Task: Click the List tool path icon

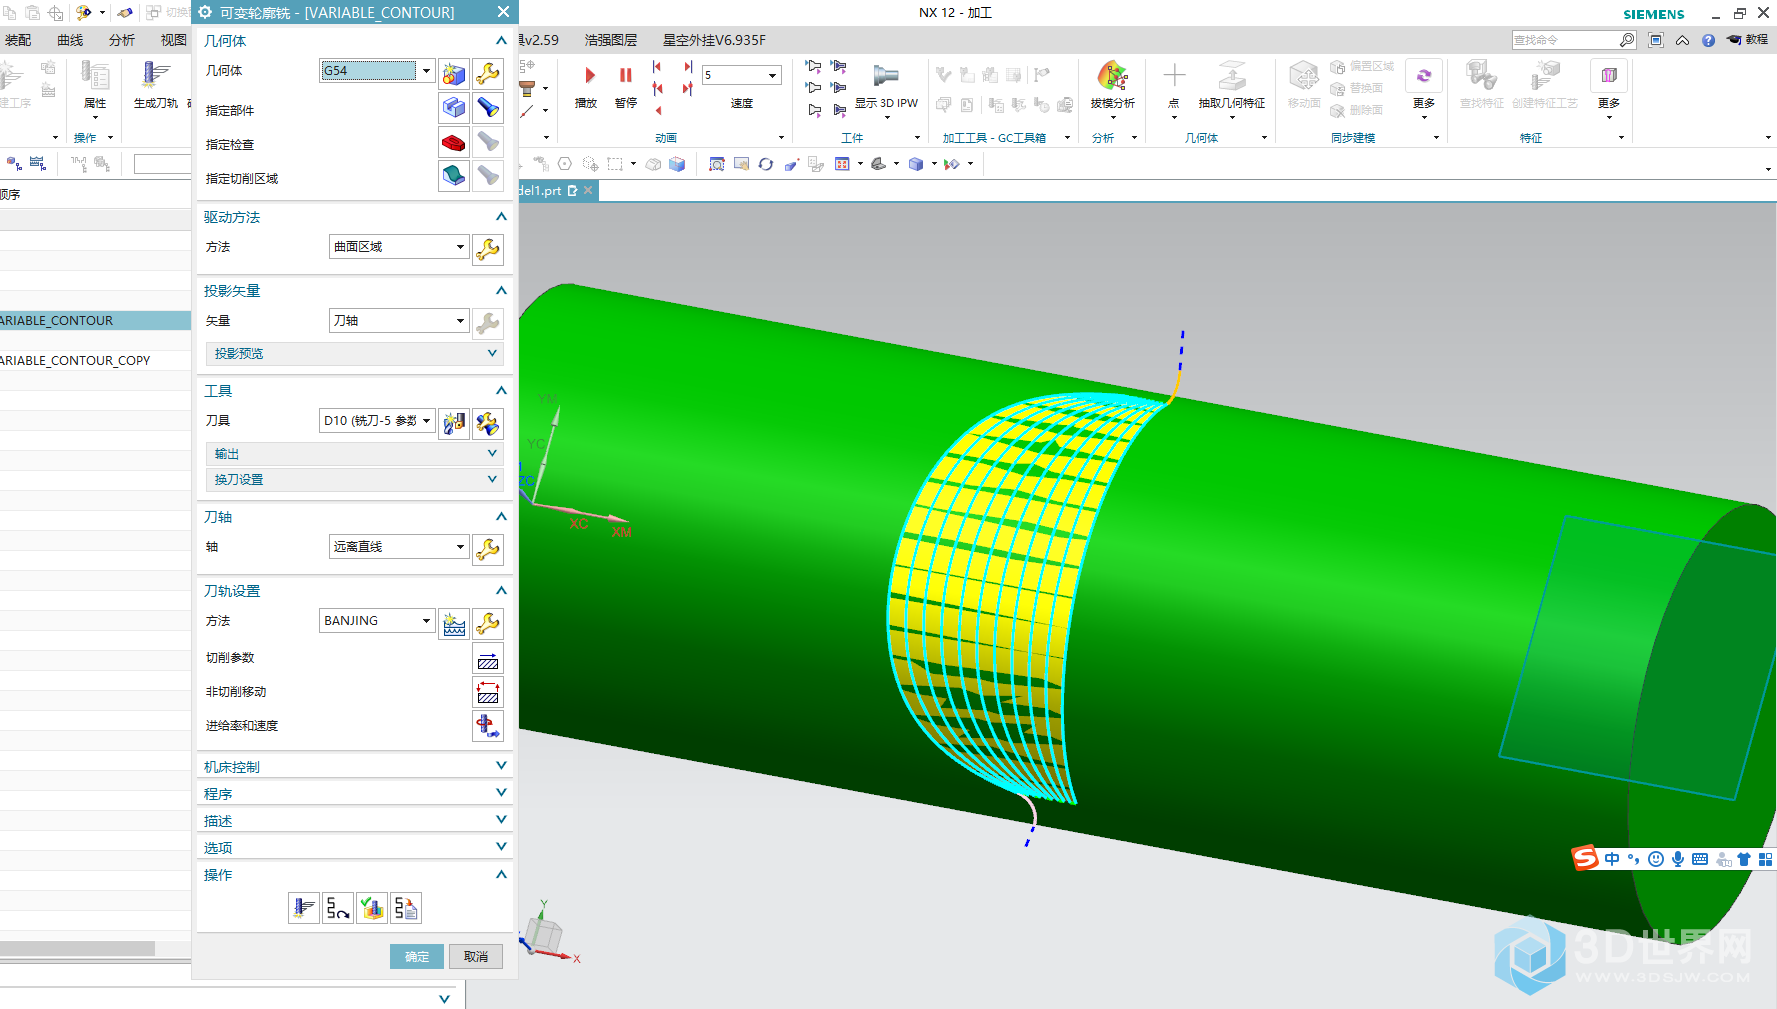Action: tap(406, 908)
